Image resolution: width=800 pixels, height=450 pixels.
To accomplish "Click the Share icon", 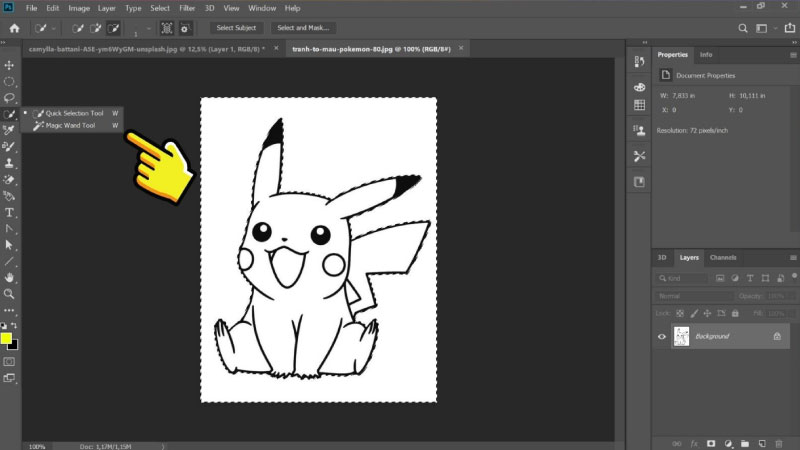I will point(790,28).
